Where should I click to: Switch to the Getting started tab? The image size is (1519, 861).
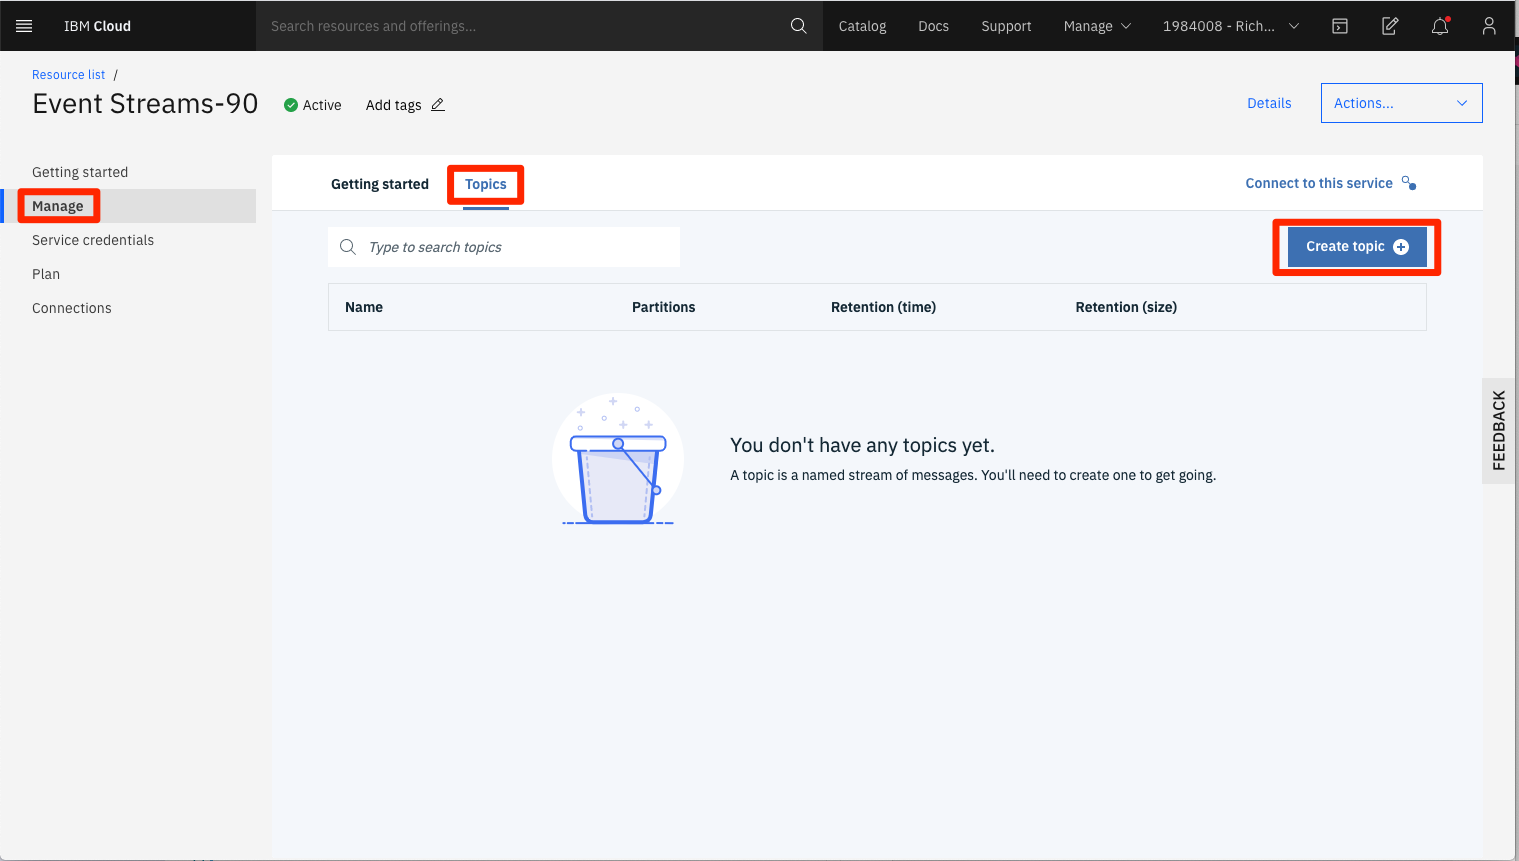click(380, 184)
